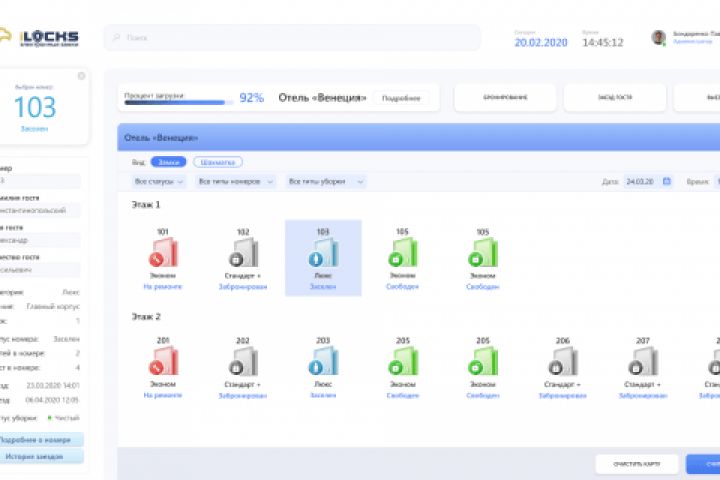The image size is (720, 480).
Task: Click Отель «Венеция» in the blue bar
Action: pos(161,138)
